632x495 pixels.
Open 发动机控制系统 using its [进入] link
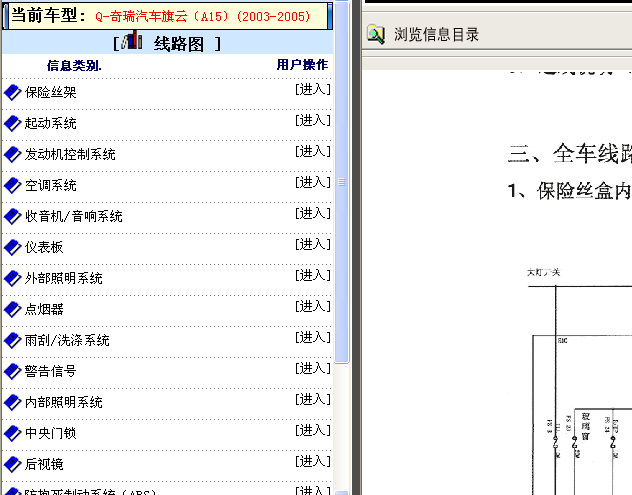[x=313, y=152]
